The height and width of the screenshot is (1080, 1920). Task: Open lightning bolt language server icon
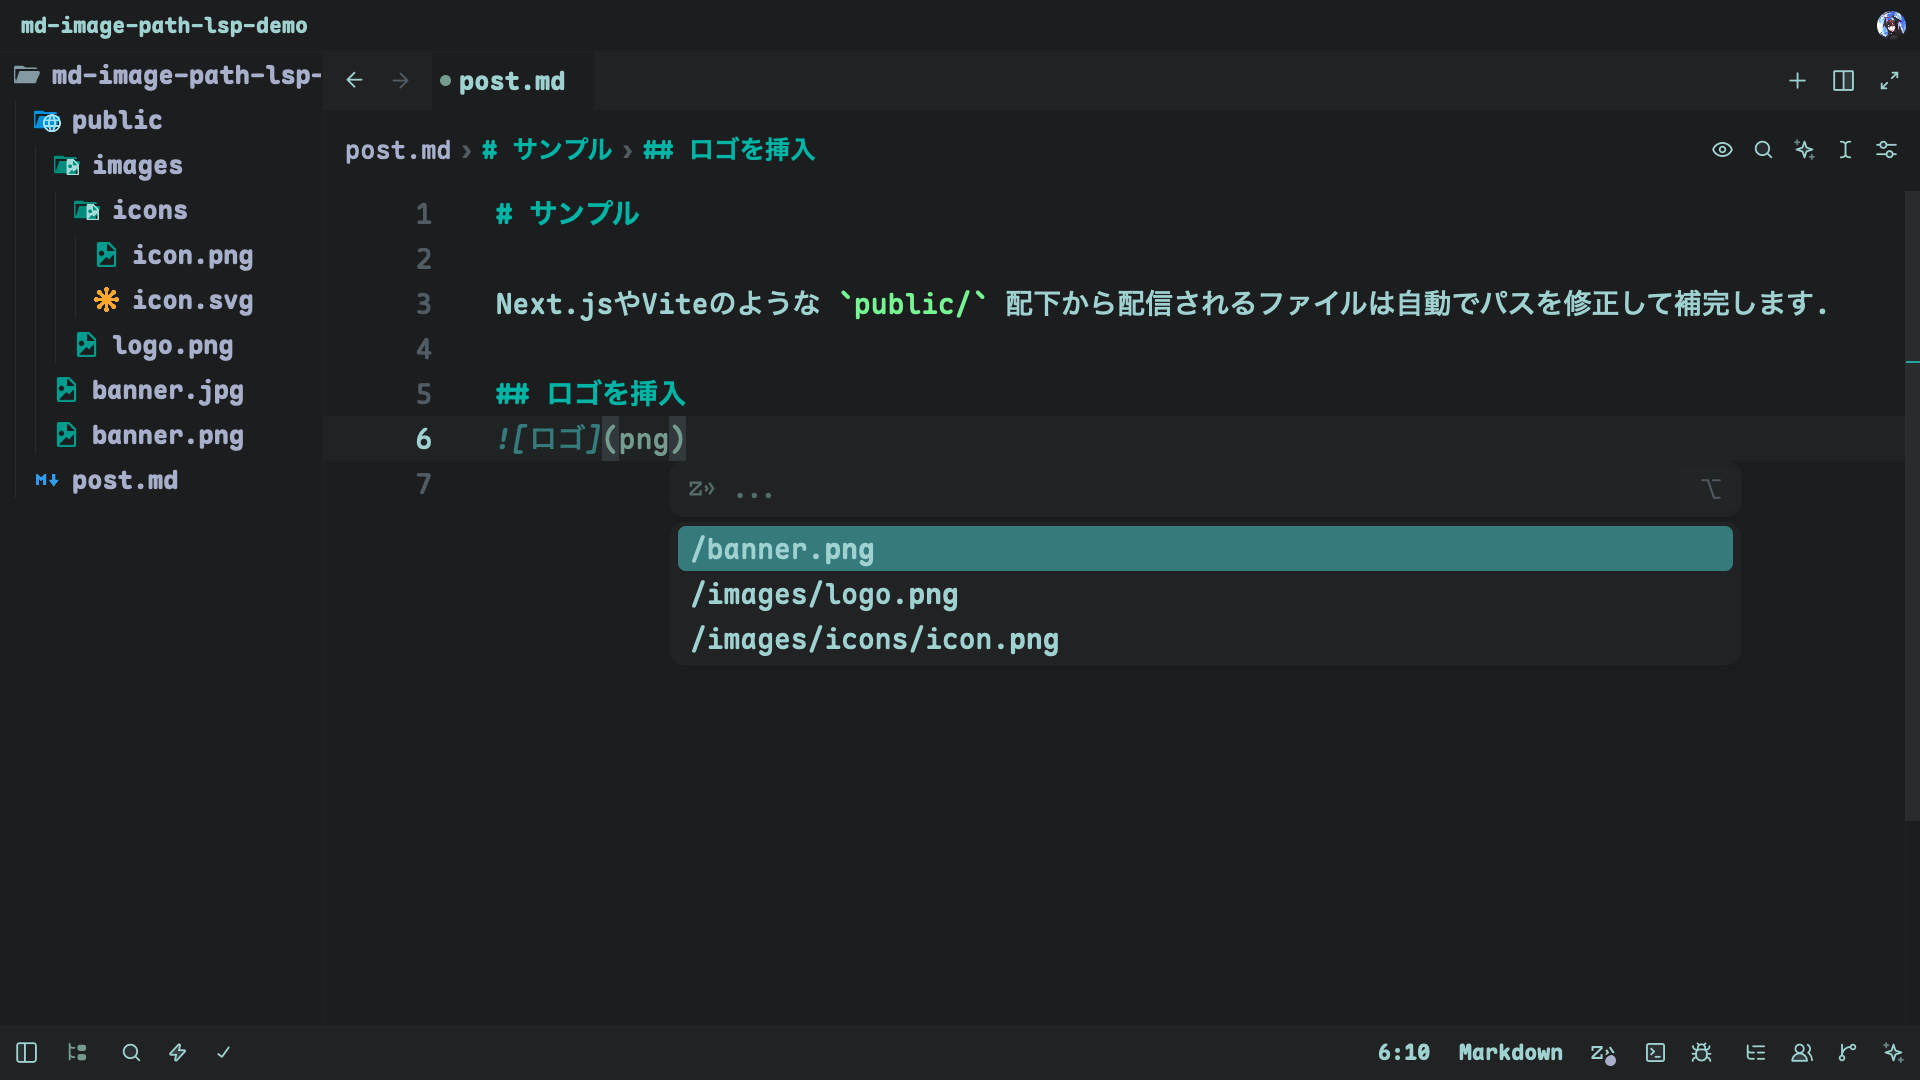click(x=177, y=1052)
